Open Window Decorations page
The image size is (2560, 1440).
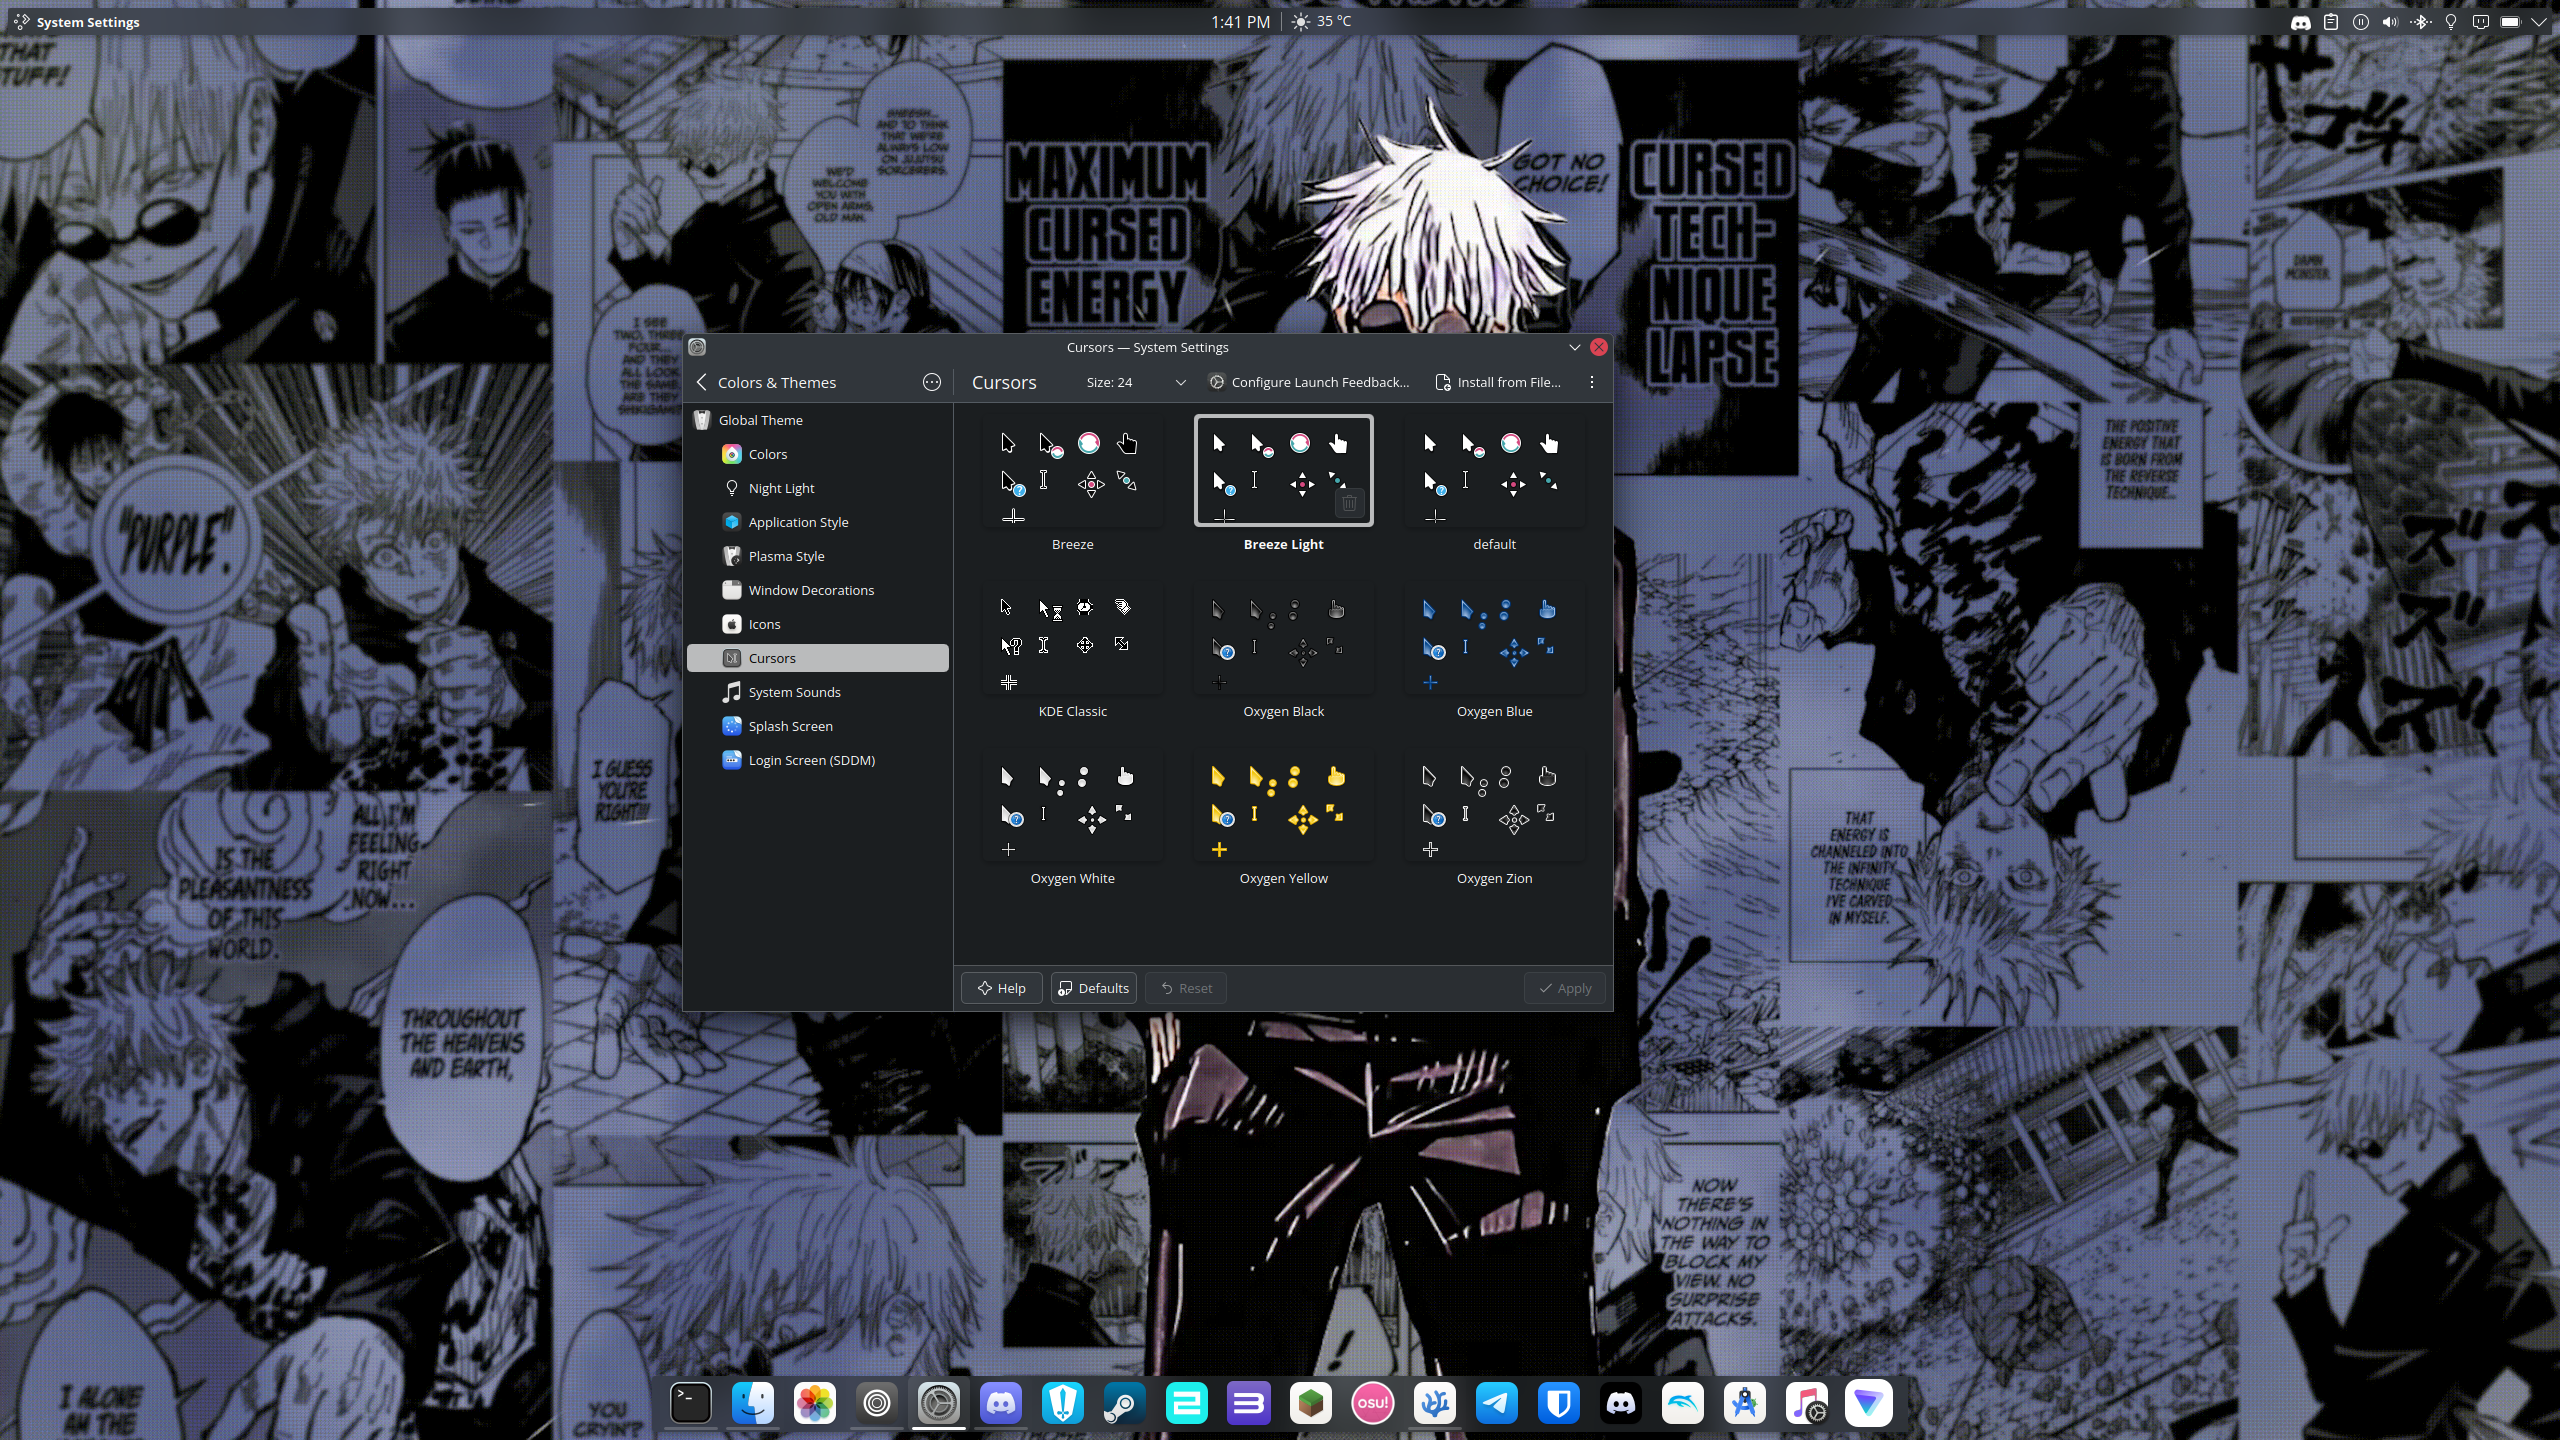tap(818, 590)
